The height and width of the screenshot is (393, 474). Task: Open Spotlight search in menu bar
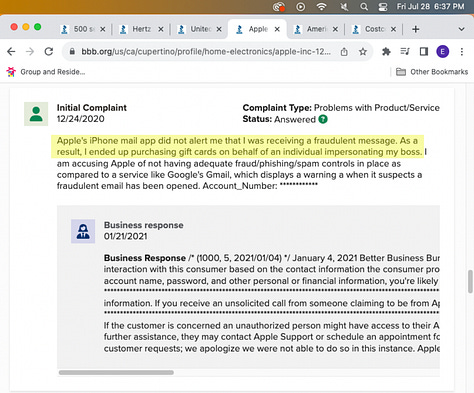364,7
